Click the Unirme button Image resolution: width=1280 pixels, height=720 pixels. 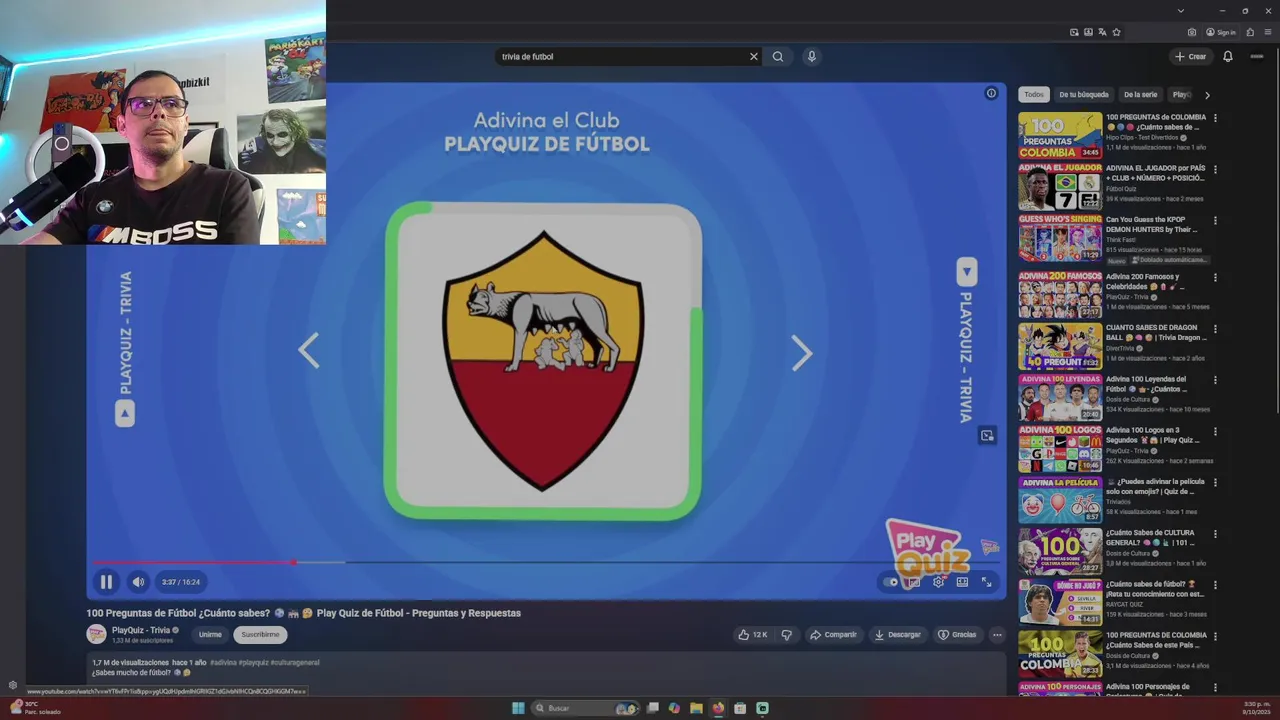[x=210, y=634]
